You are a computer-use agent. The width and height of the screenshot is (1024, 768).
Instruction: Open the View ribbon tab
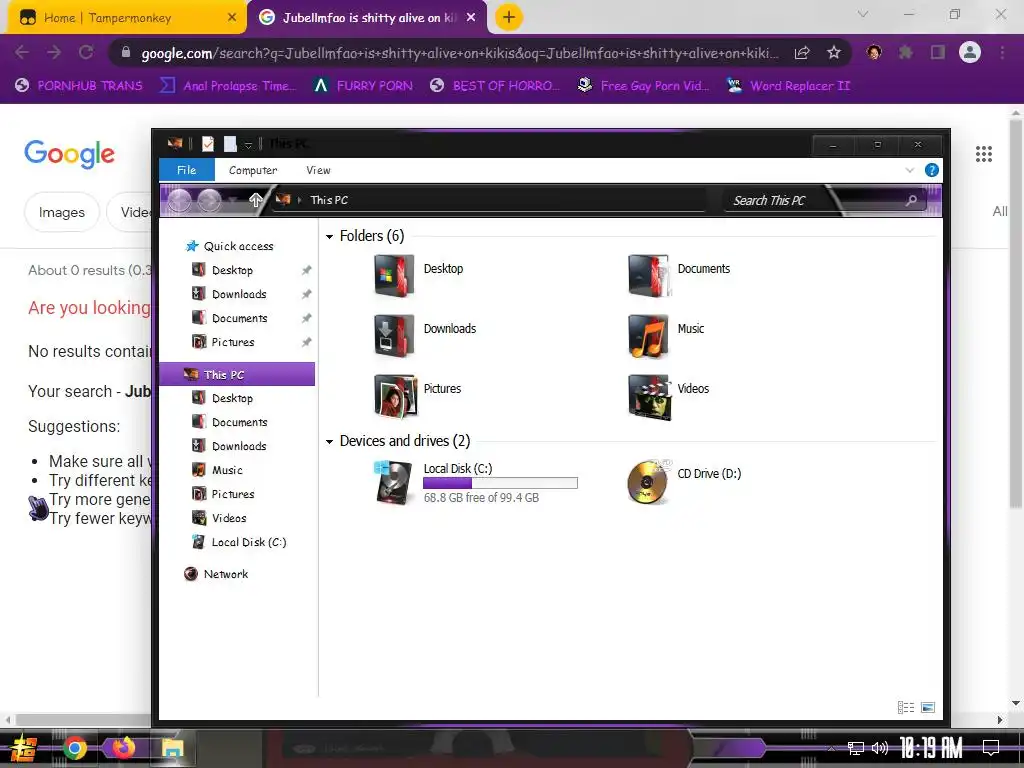(318, 170)
